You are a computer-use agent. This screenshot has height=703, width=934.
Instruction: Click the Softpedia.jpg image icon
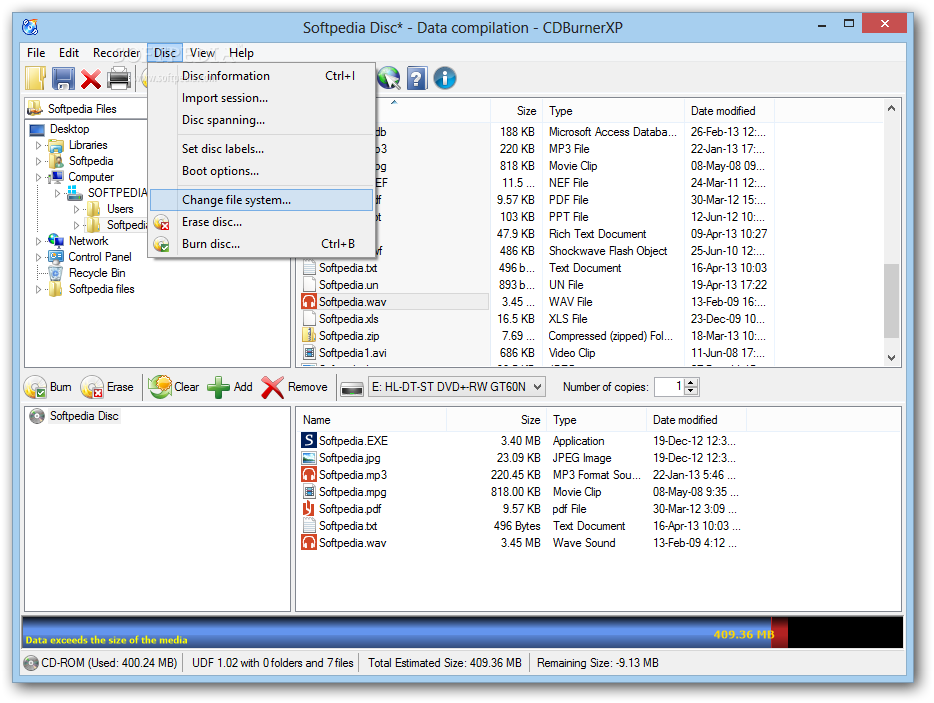point(309,458)
